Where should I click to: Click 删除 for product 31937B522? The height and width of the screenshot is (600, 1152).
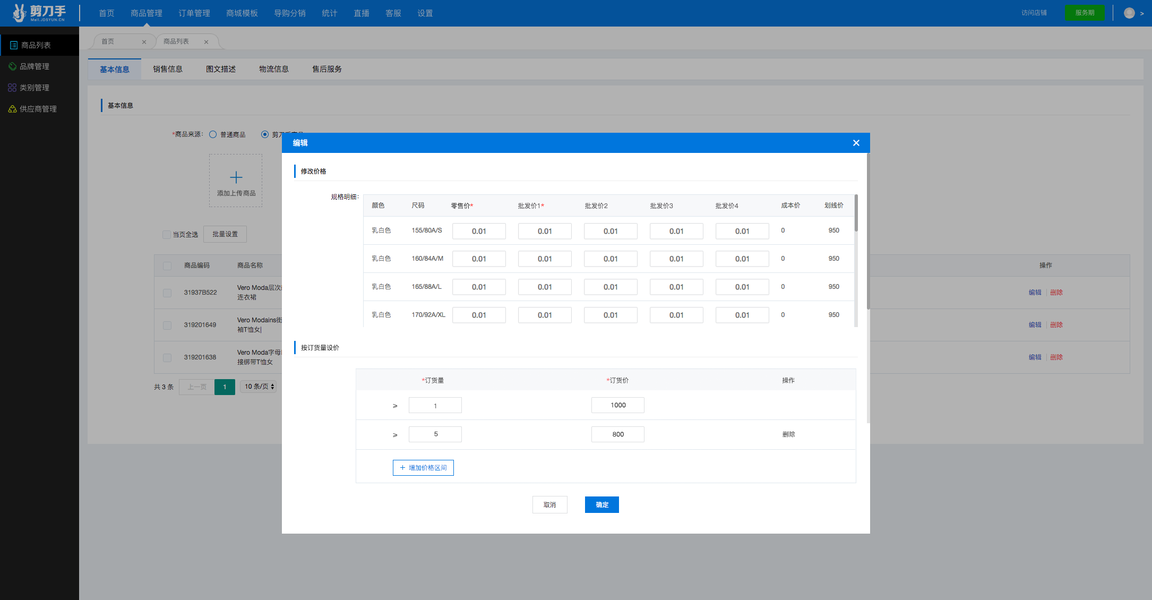1056,292
